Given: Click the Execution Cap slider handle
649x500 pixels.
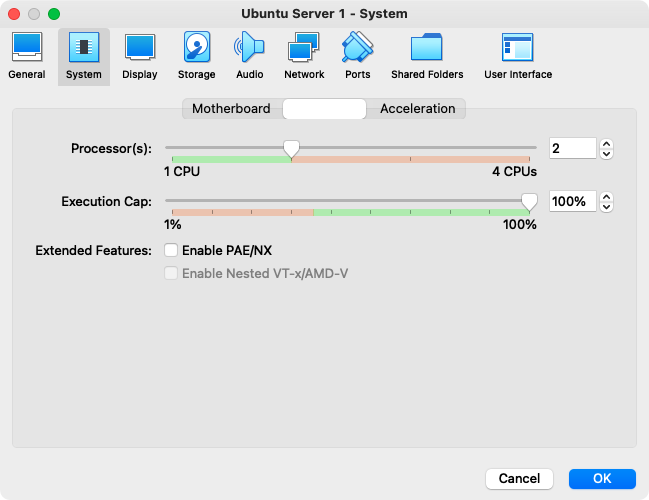Looking at the screenshot, I should (x=529, y=202).
